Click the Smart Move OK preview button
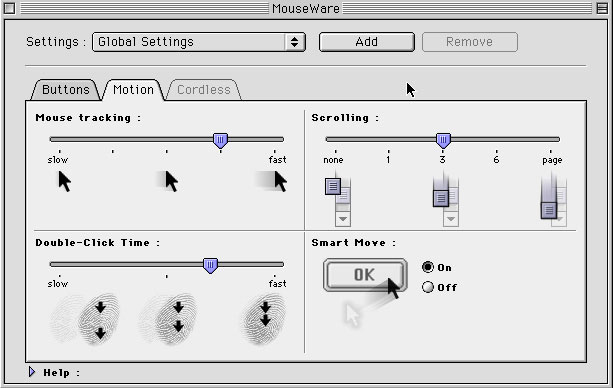The image size is (613, 388). 365,275
